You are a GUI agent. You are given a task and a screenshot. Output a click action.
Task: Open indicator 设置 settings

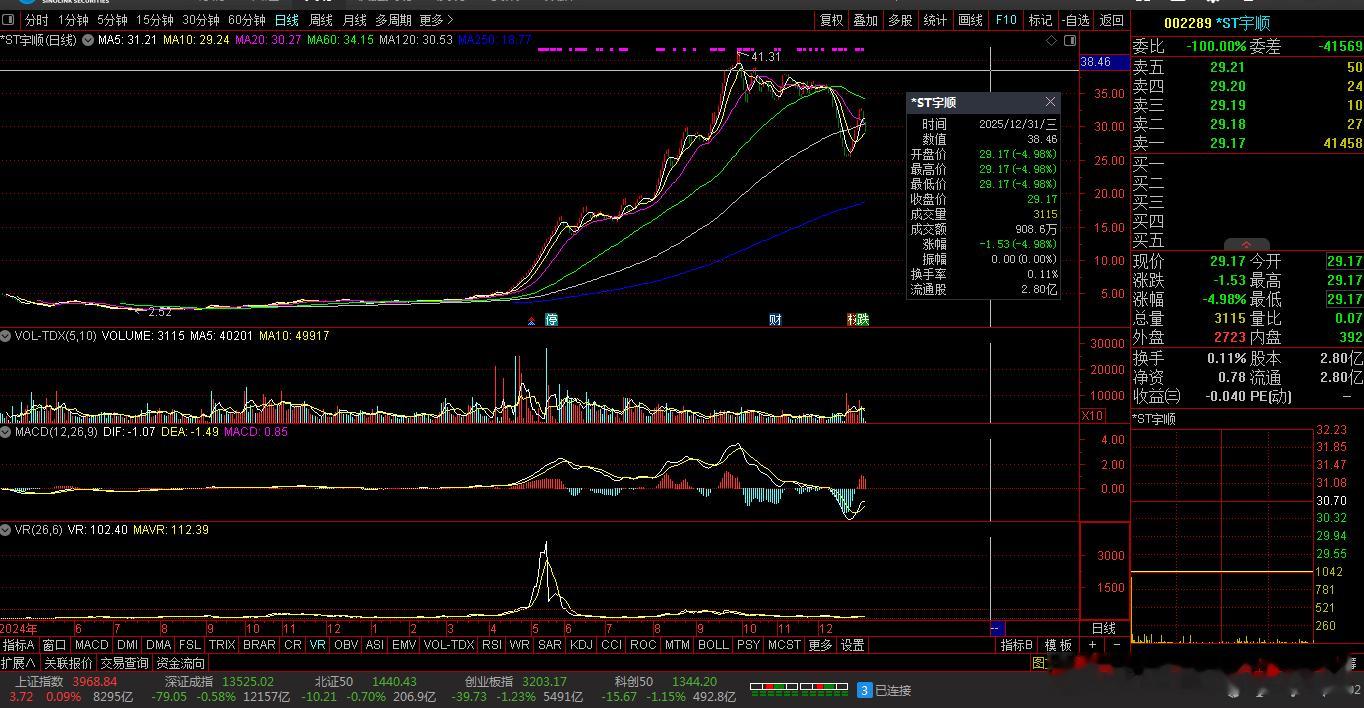(852, 645)
